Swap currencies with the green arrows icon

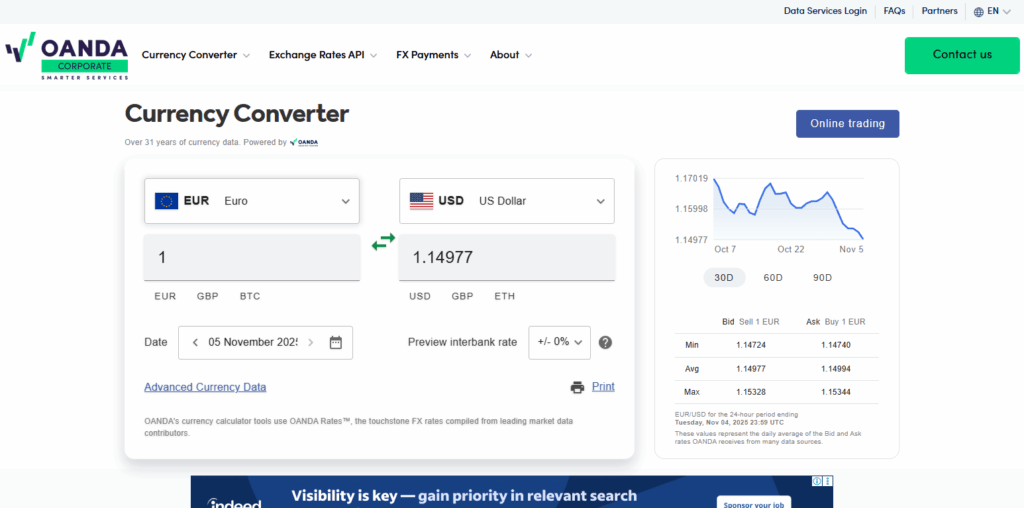point(383,242)
